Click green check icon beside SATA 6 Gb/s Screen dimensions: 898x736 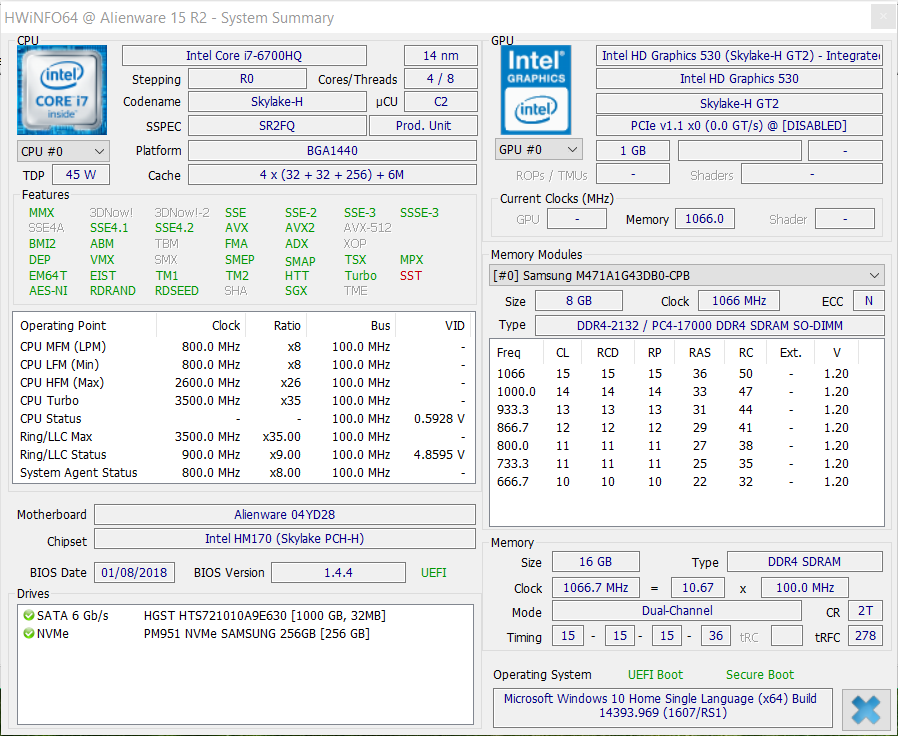coord(28,615)
